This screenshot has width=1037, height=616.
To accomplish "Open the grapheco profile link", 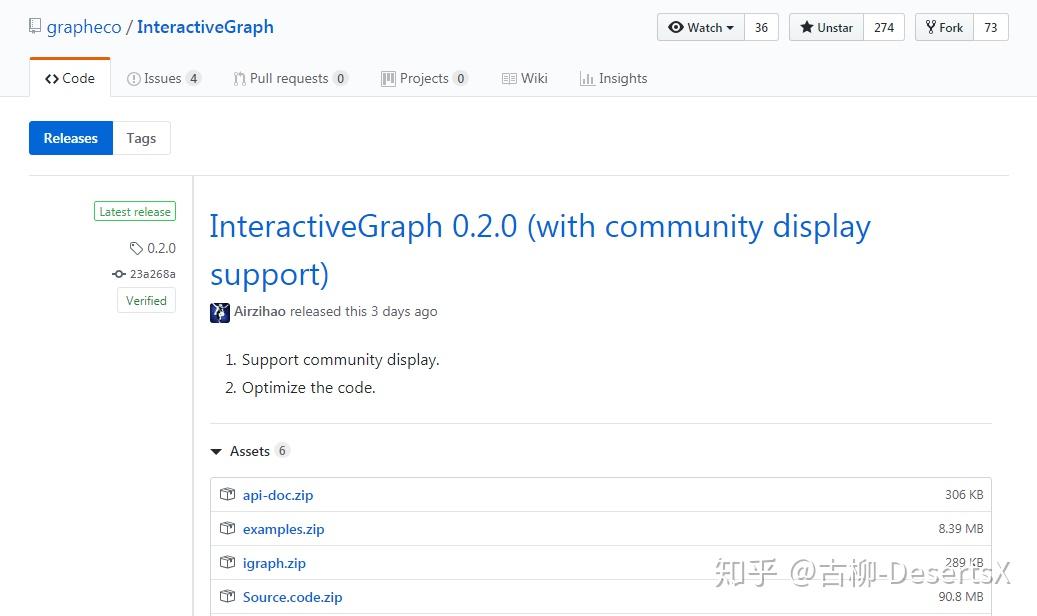I will point(84,26).
